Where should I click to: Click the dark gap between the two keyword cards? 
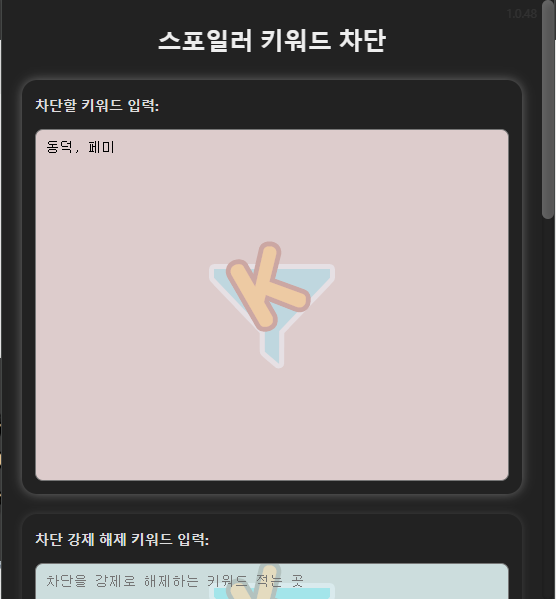(272, 504)
